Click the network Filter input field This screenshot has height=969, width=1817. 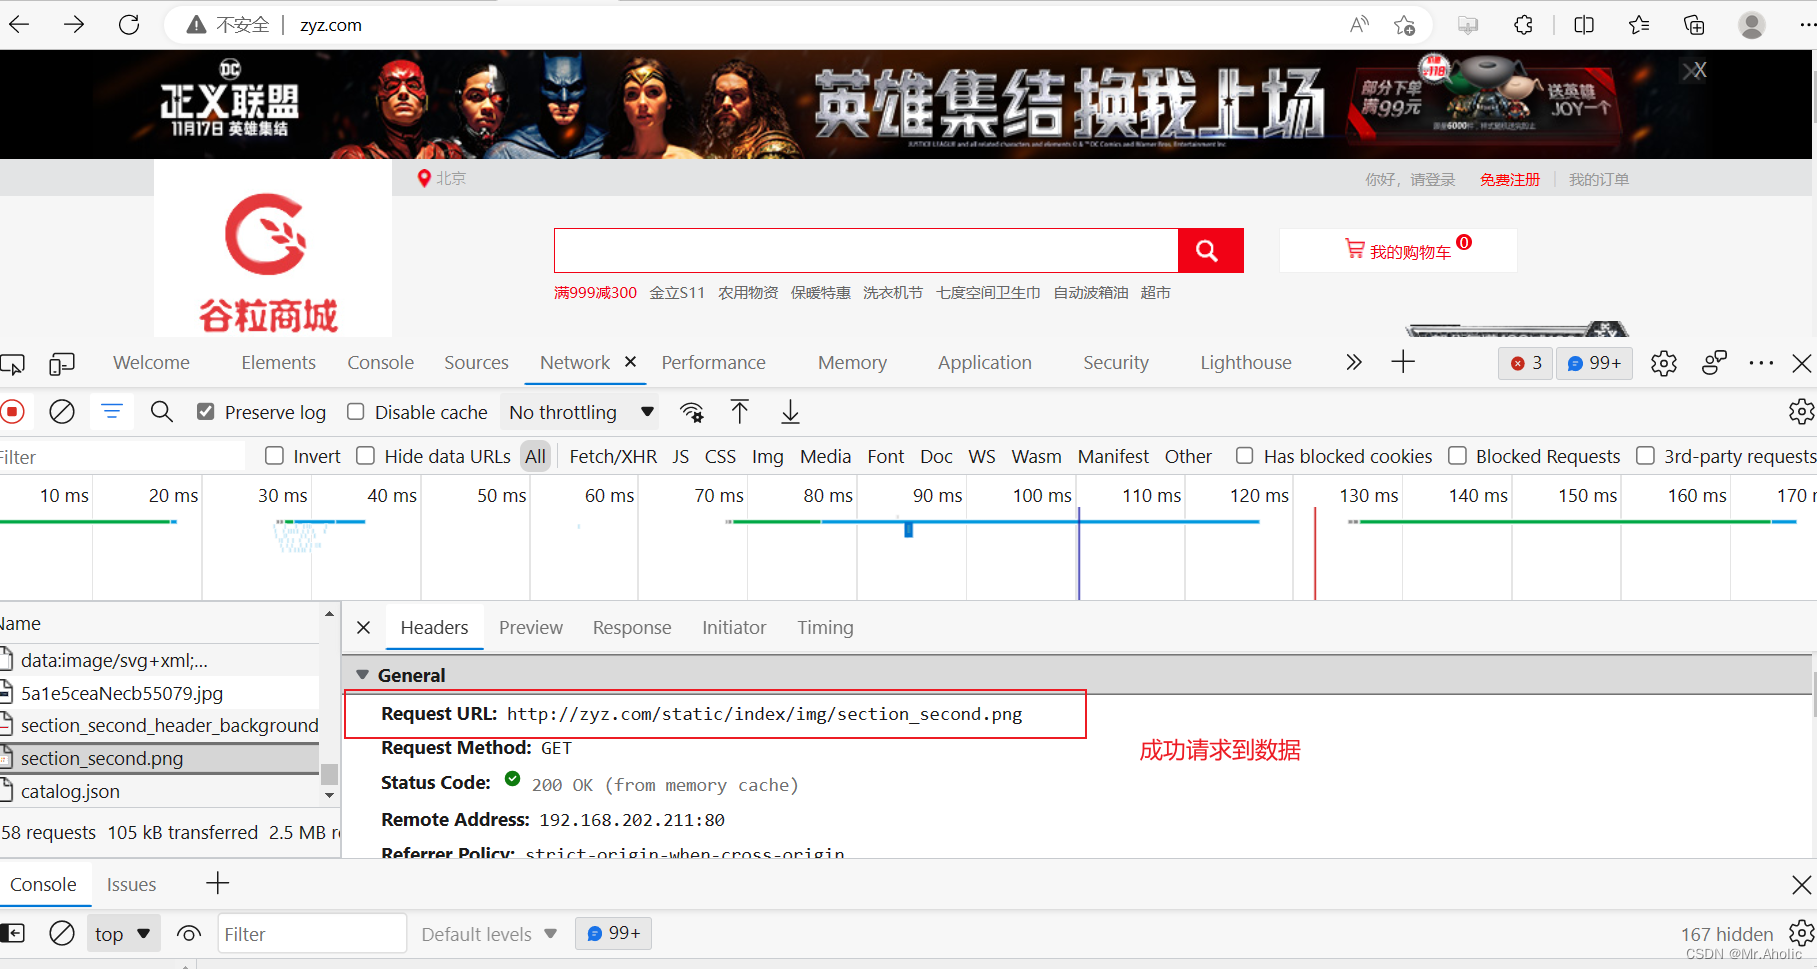click(x=122, y=457)
